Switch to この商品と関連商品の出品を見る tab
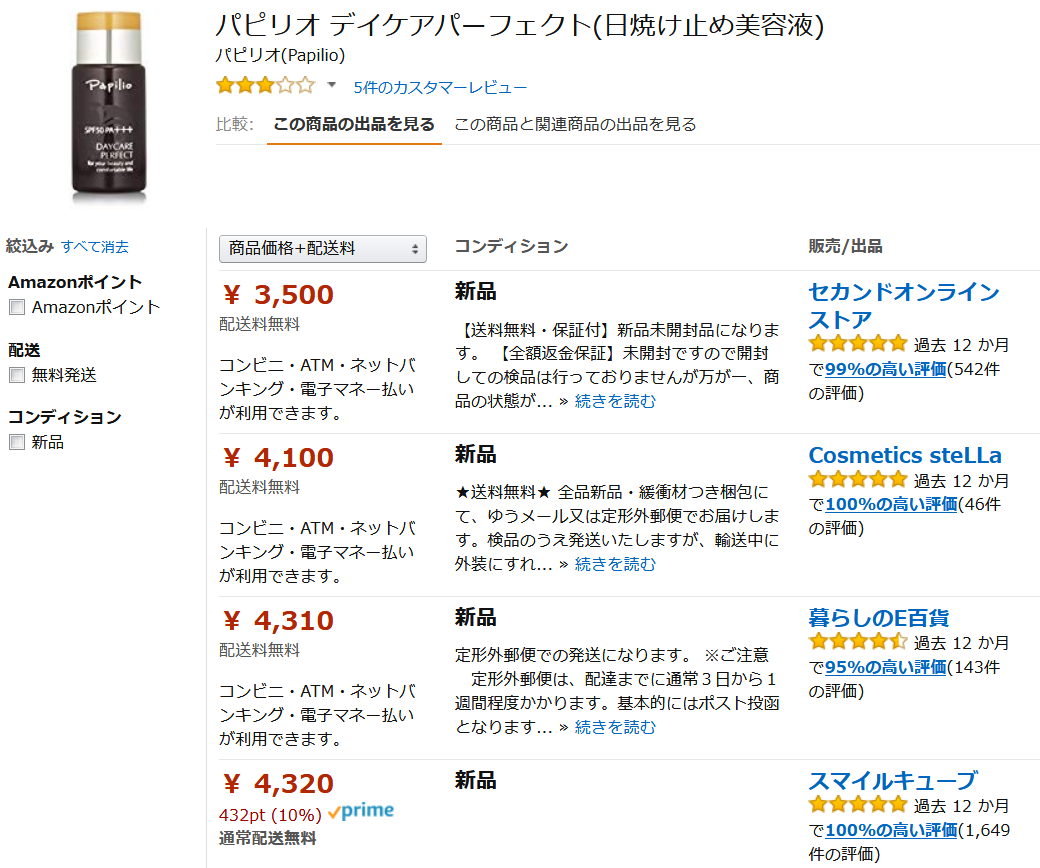The width and height of the screenshot is (1040, 868). coord(575,125)
